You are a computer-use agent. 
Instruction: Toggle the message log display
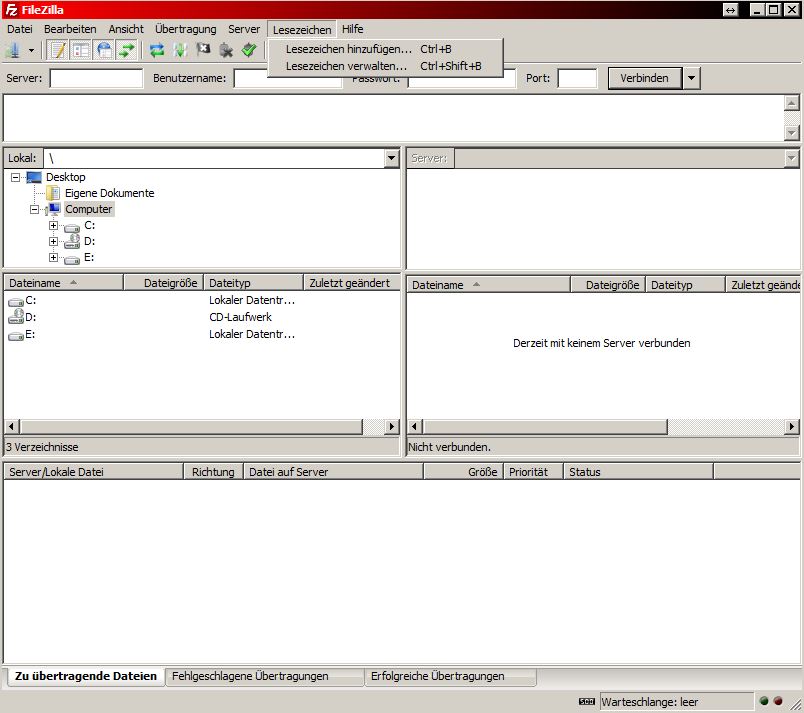[x=58, y=50]
